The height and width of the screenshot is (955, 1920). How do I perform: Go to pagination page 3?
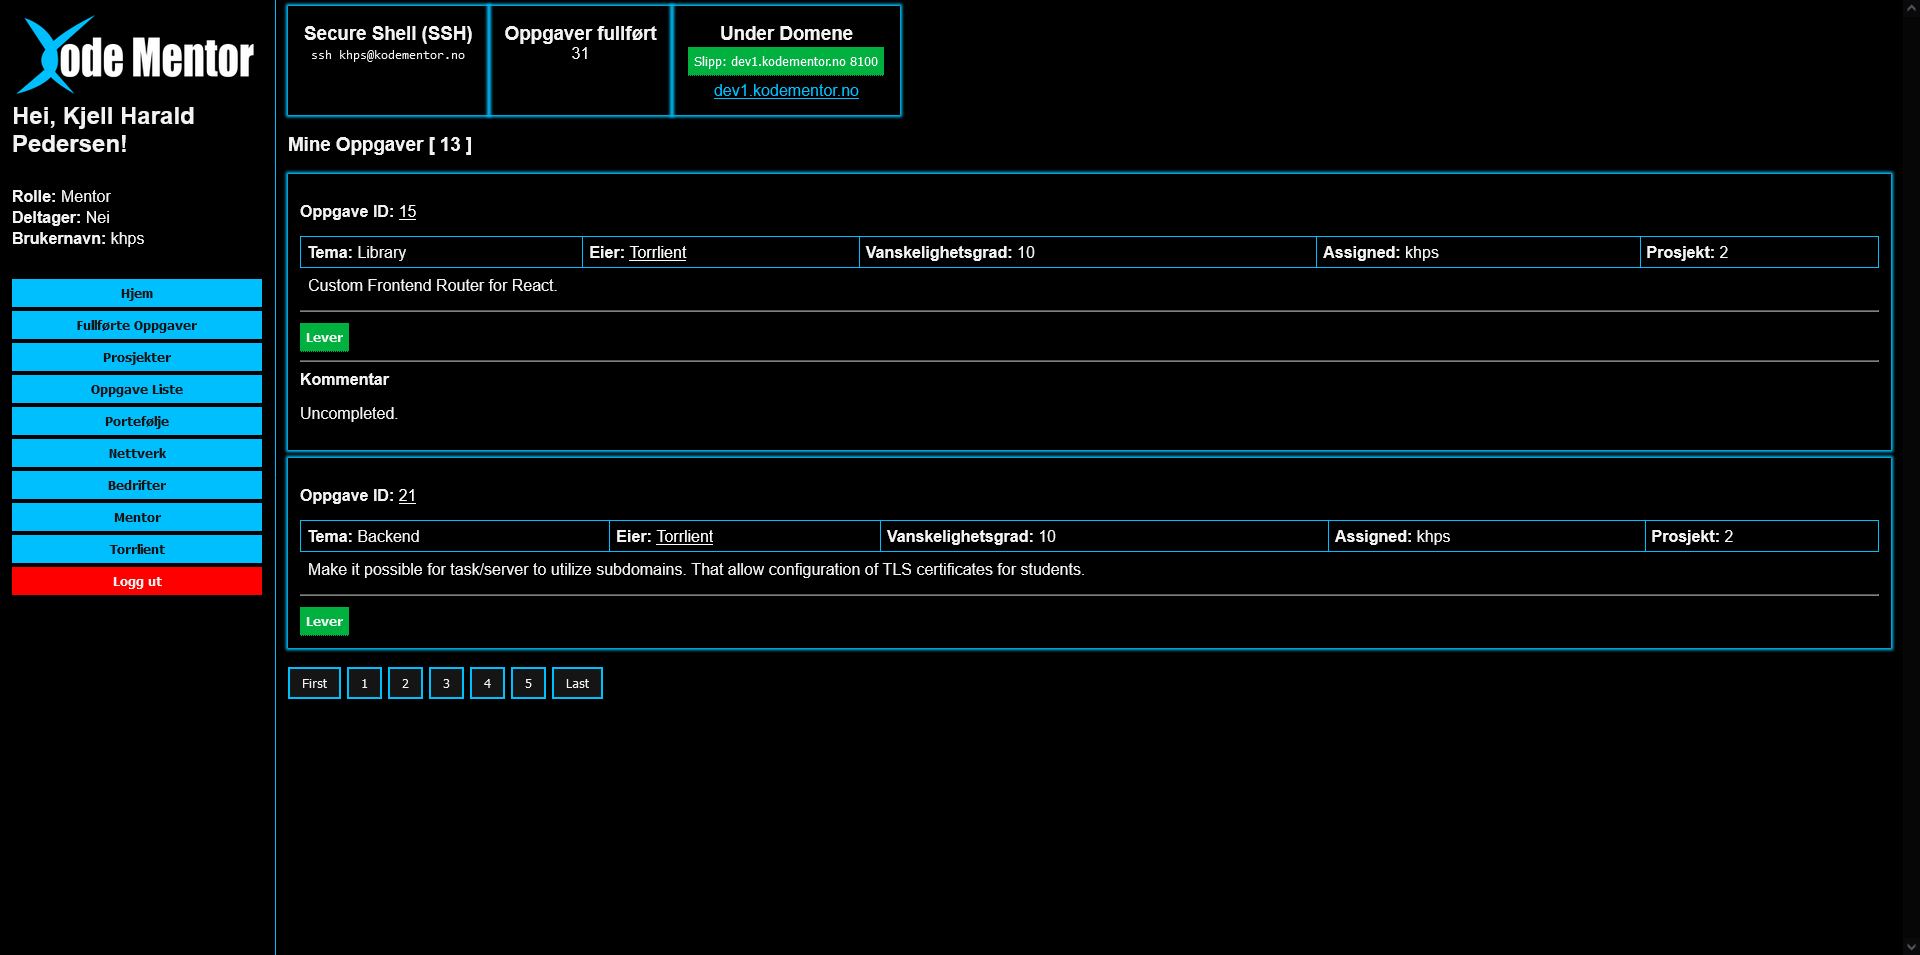(x=446, y=683)
